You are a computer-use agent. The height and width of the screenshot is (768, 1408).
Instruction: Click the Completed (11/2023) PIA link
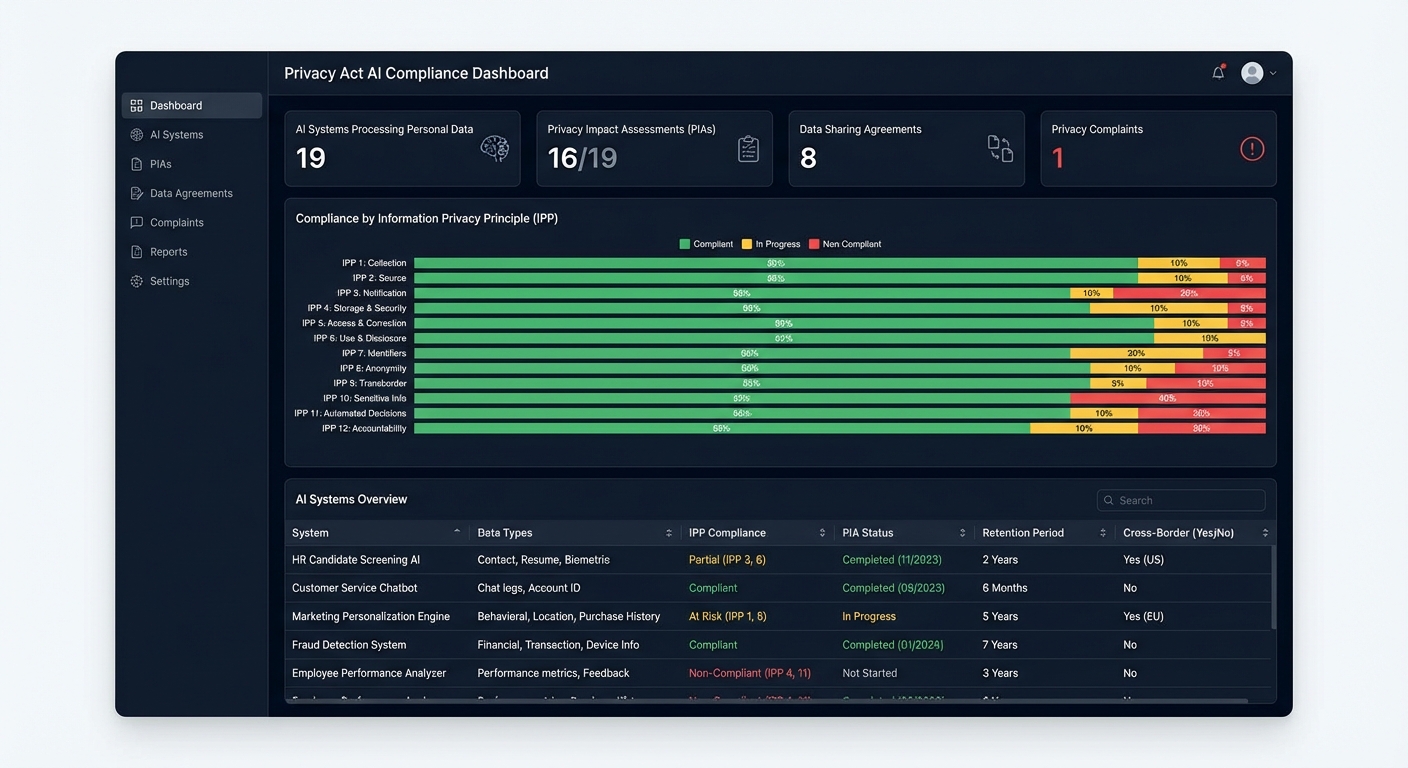(891, 559)
